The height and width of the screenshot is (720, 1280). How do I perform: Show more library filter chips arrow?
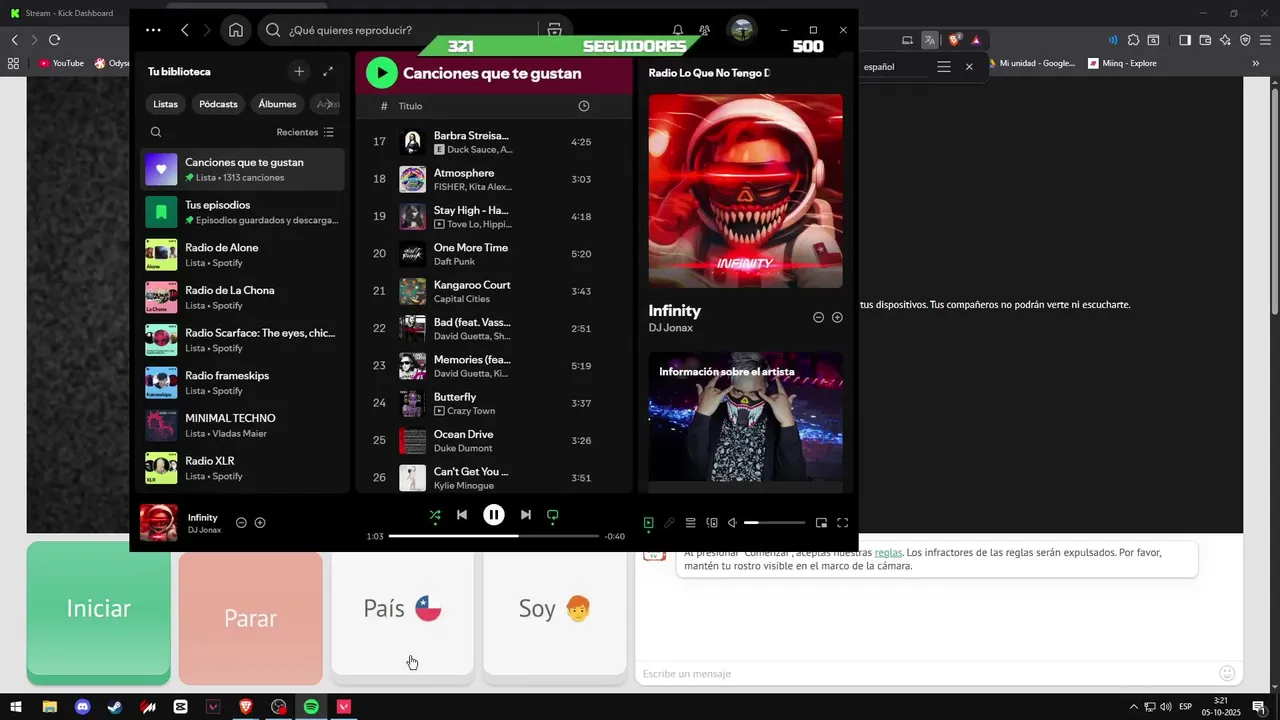tap(330, 104)
